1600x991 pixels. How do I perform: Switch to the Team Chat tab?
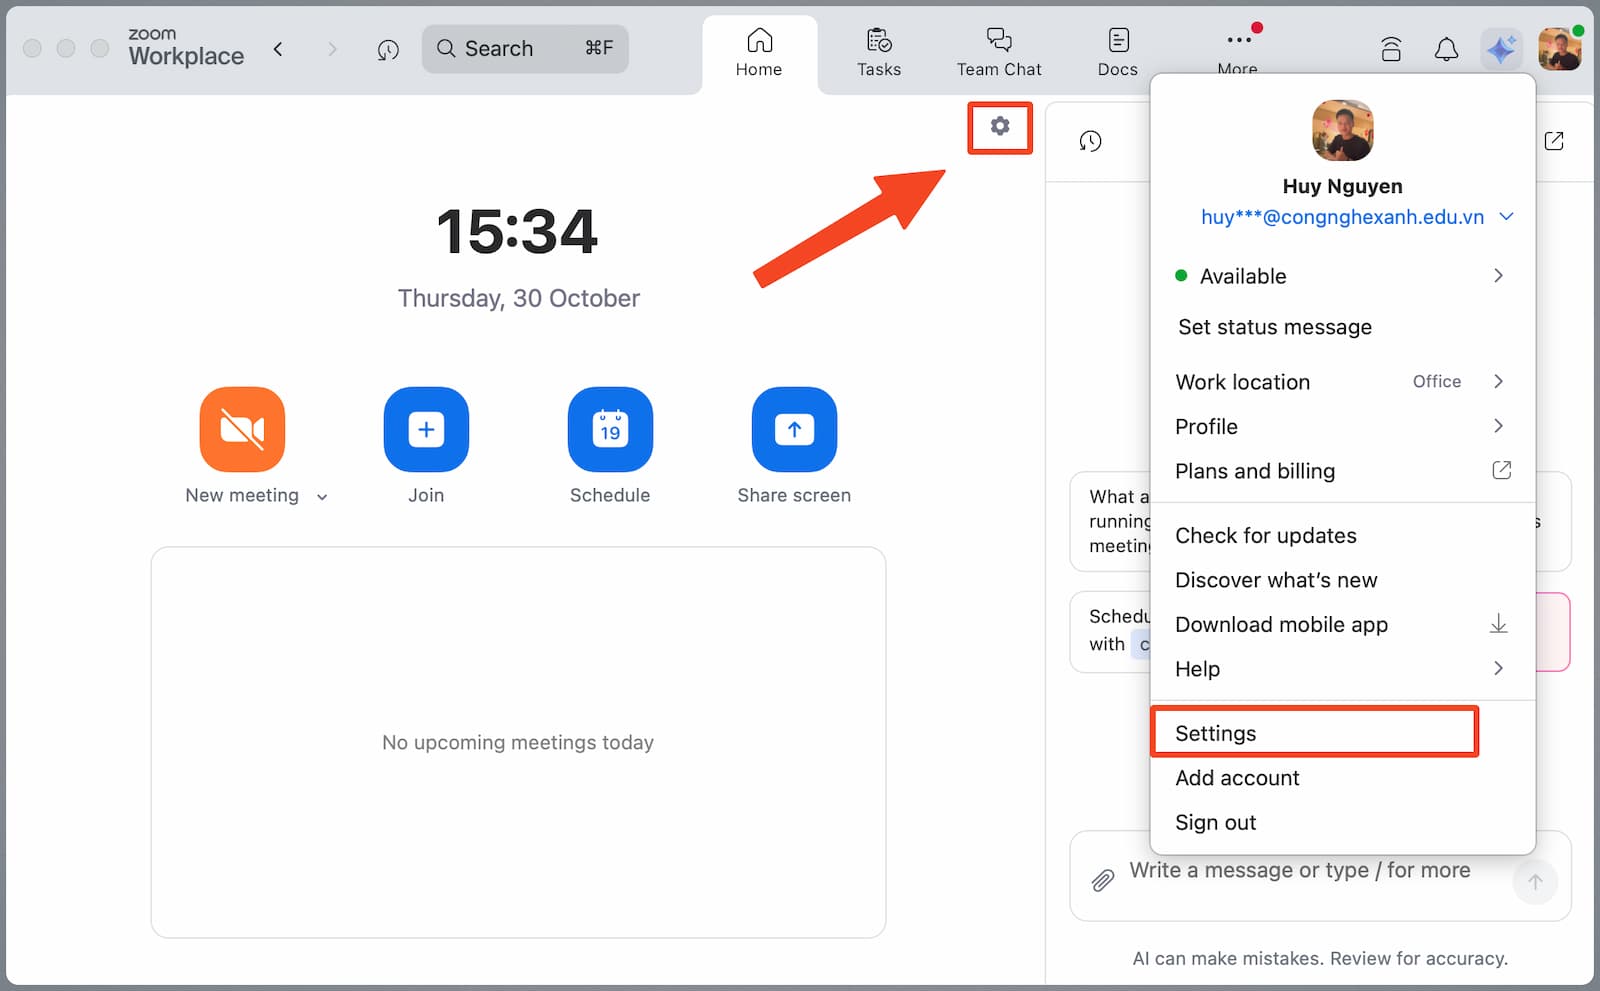998,52
